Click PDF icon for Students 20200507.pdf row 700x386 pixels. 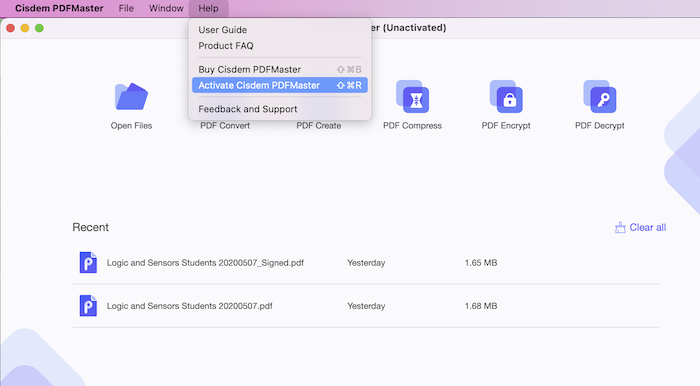point(88,306)
